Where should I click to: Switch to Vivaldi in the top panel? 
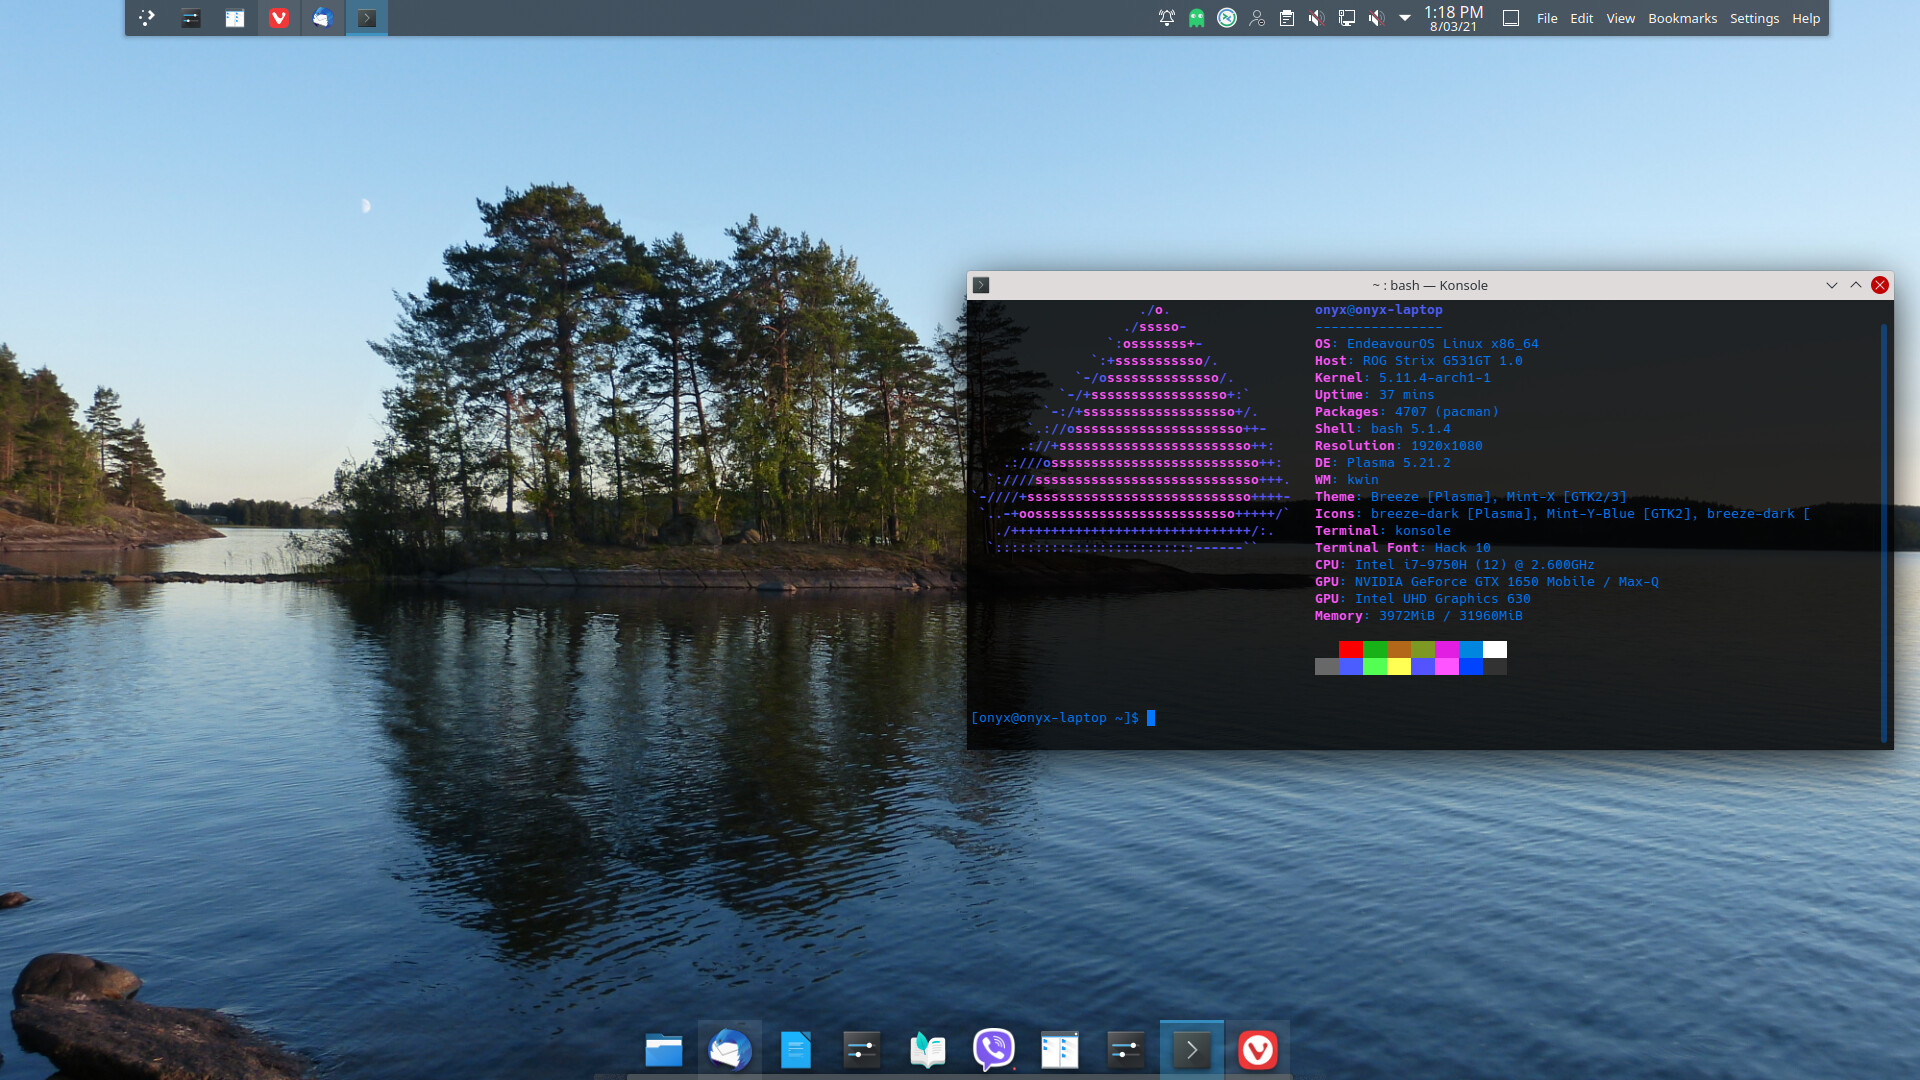coord(279,18)
